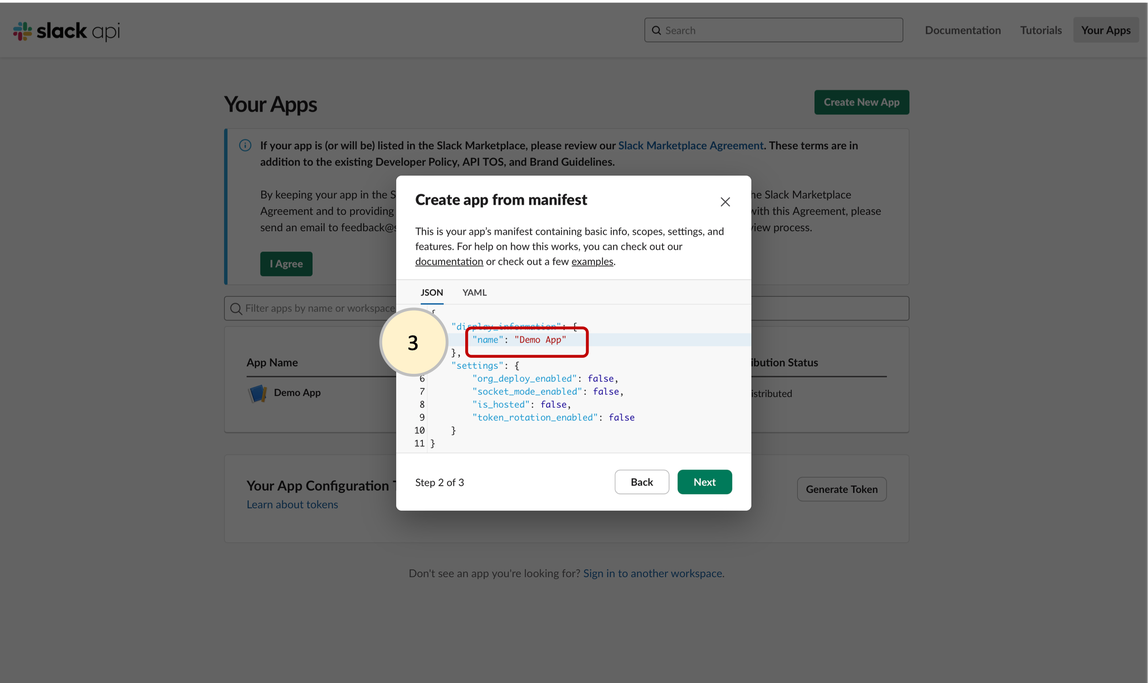Switch to the YAML tab

tap(474, 293)
